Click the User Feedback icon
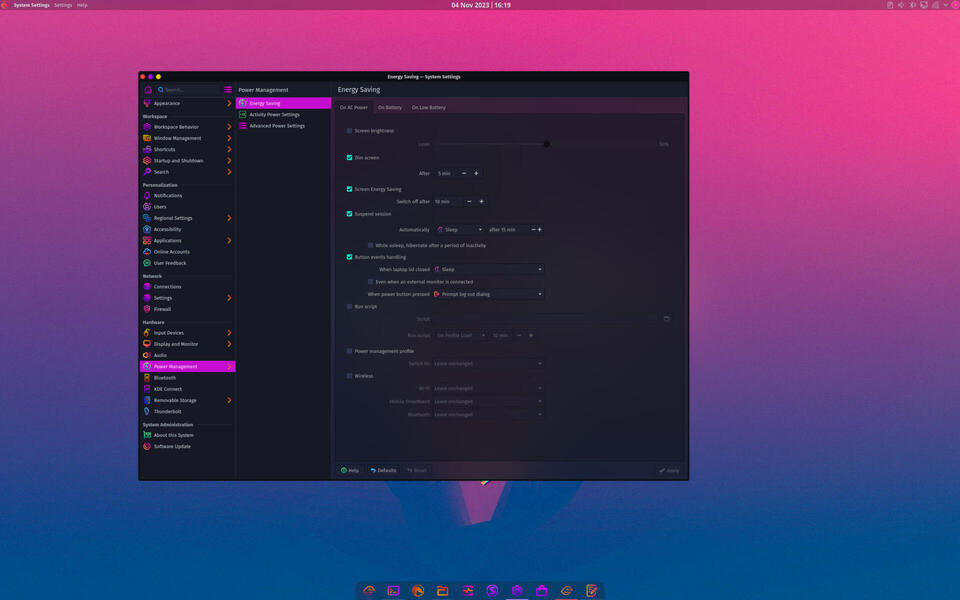The width and height of the screenshot is (960, 600). click(147, 263)
